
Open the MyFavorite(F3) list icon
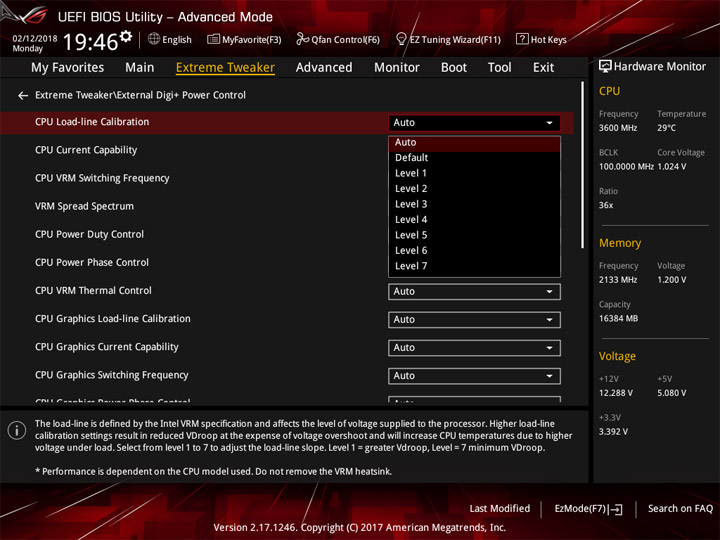coord(213,39)
